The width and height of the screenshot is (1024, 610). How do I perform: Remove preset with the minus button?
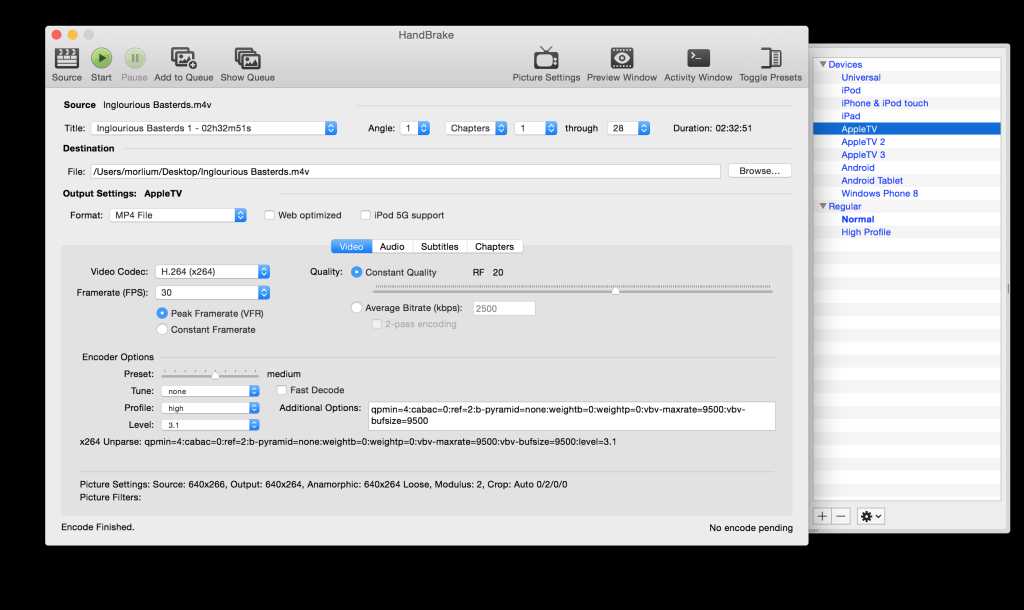(x=841, y=516)
